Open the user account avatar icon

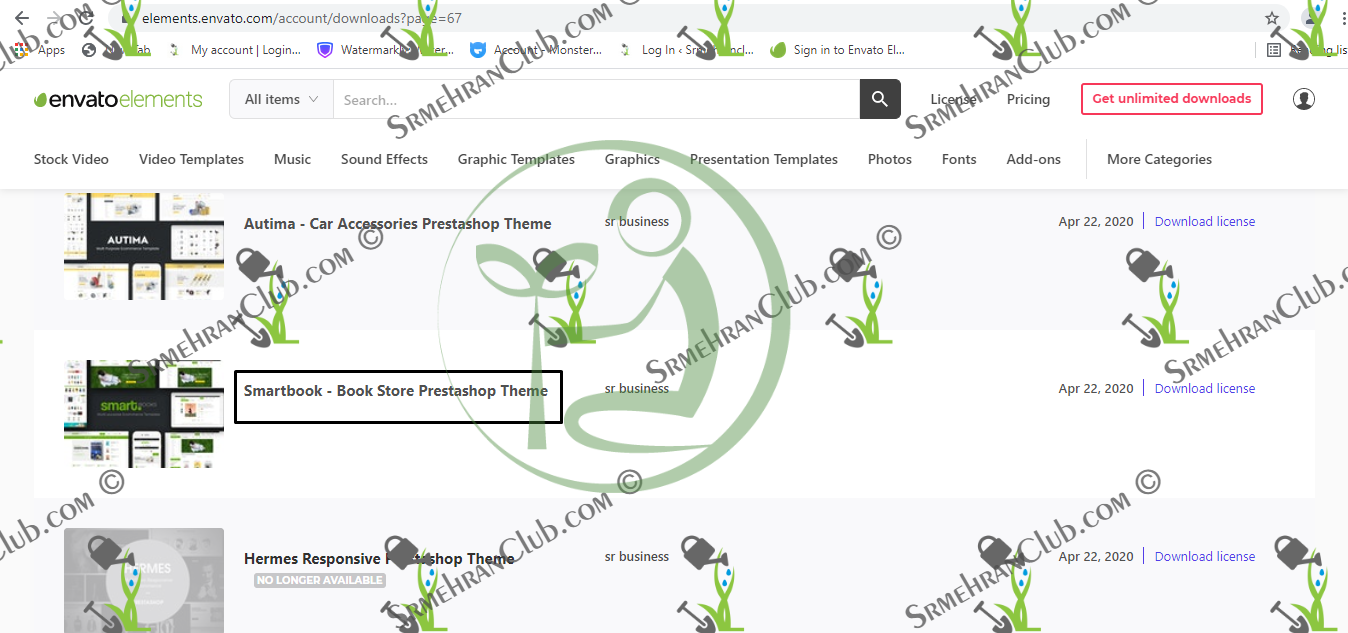pos(1304,99)
